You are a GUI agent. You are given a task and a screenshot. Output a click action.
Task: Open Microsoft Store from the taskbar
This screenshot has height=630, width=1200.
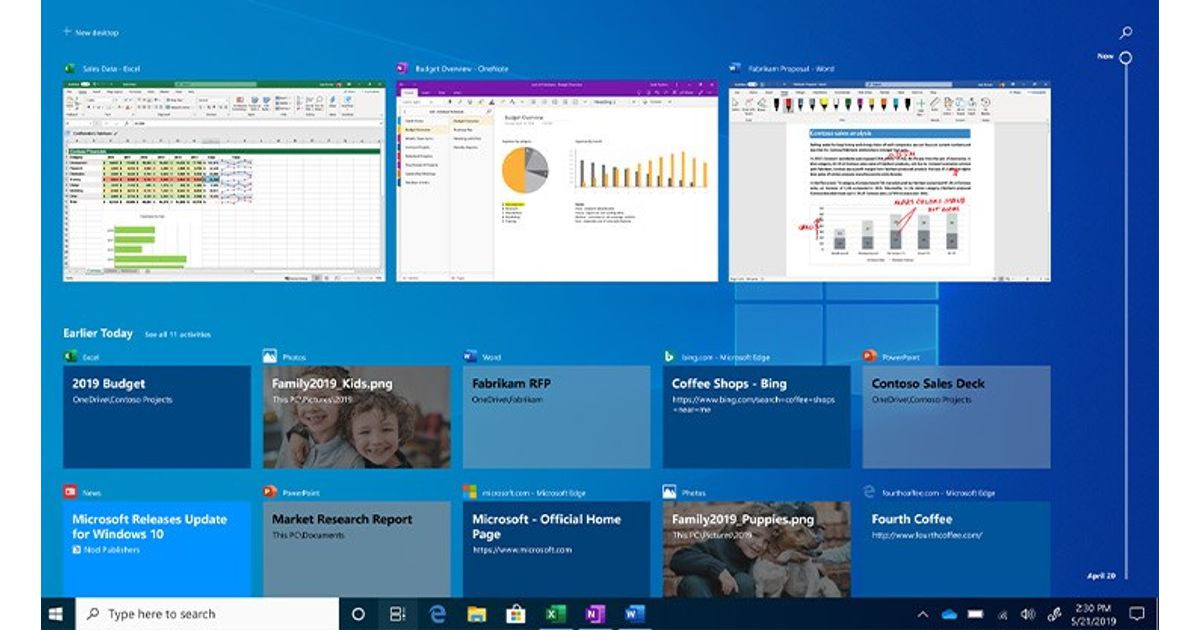pos(516,613)
